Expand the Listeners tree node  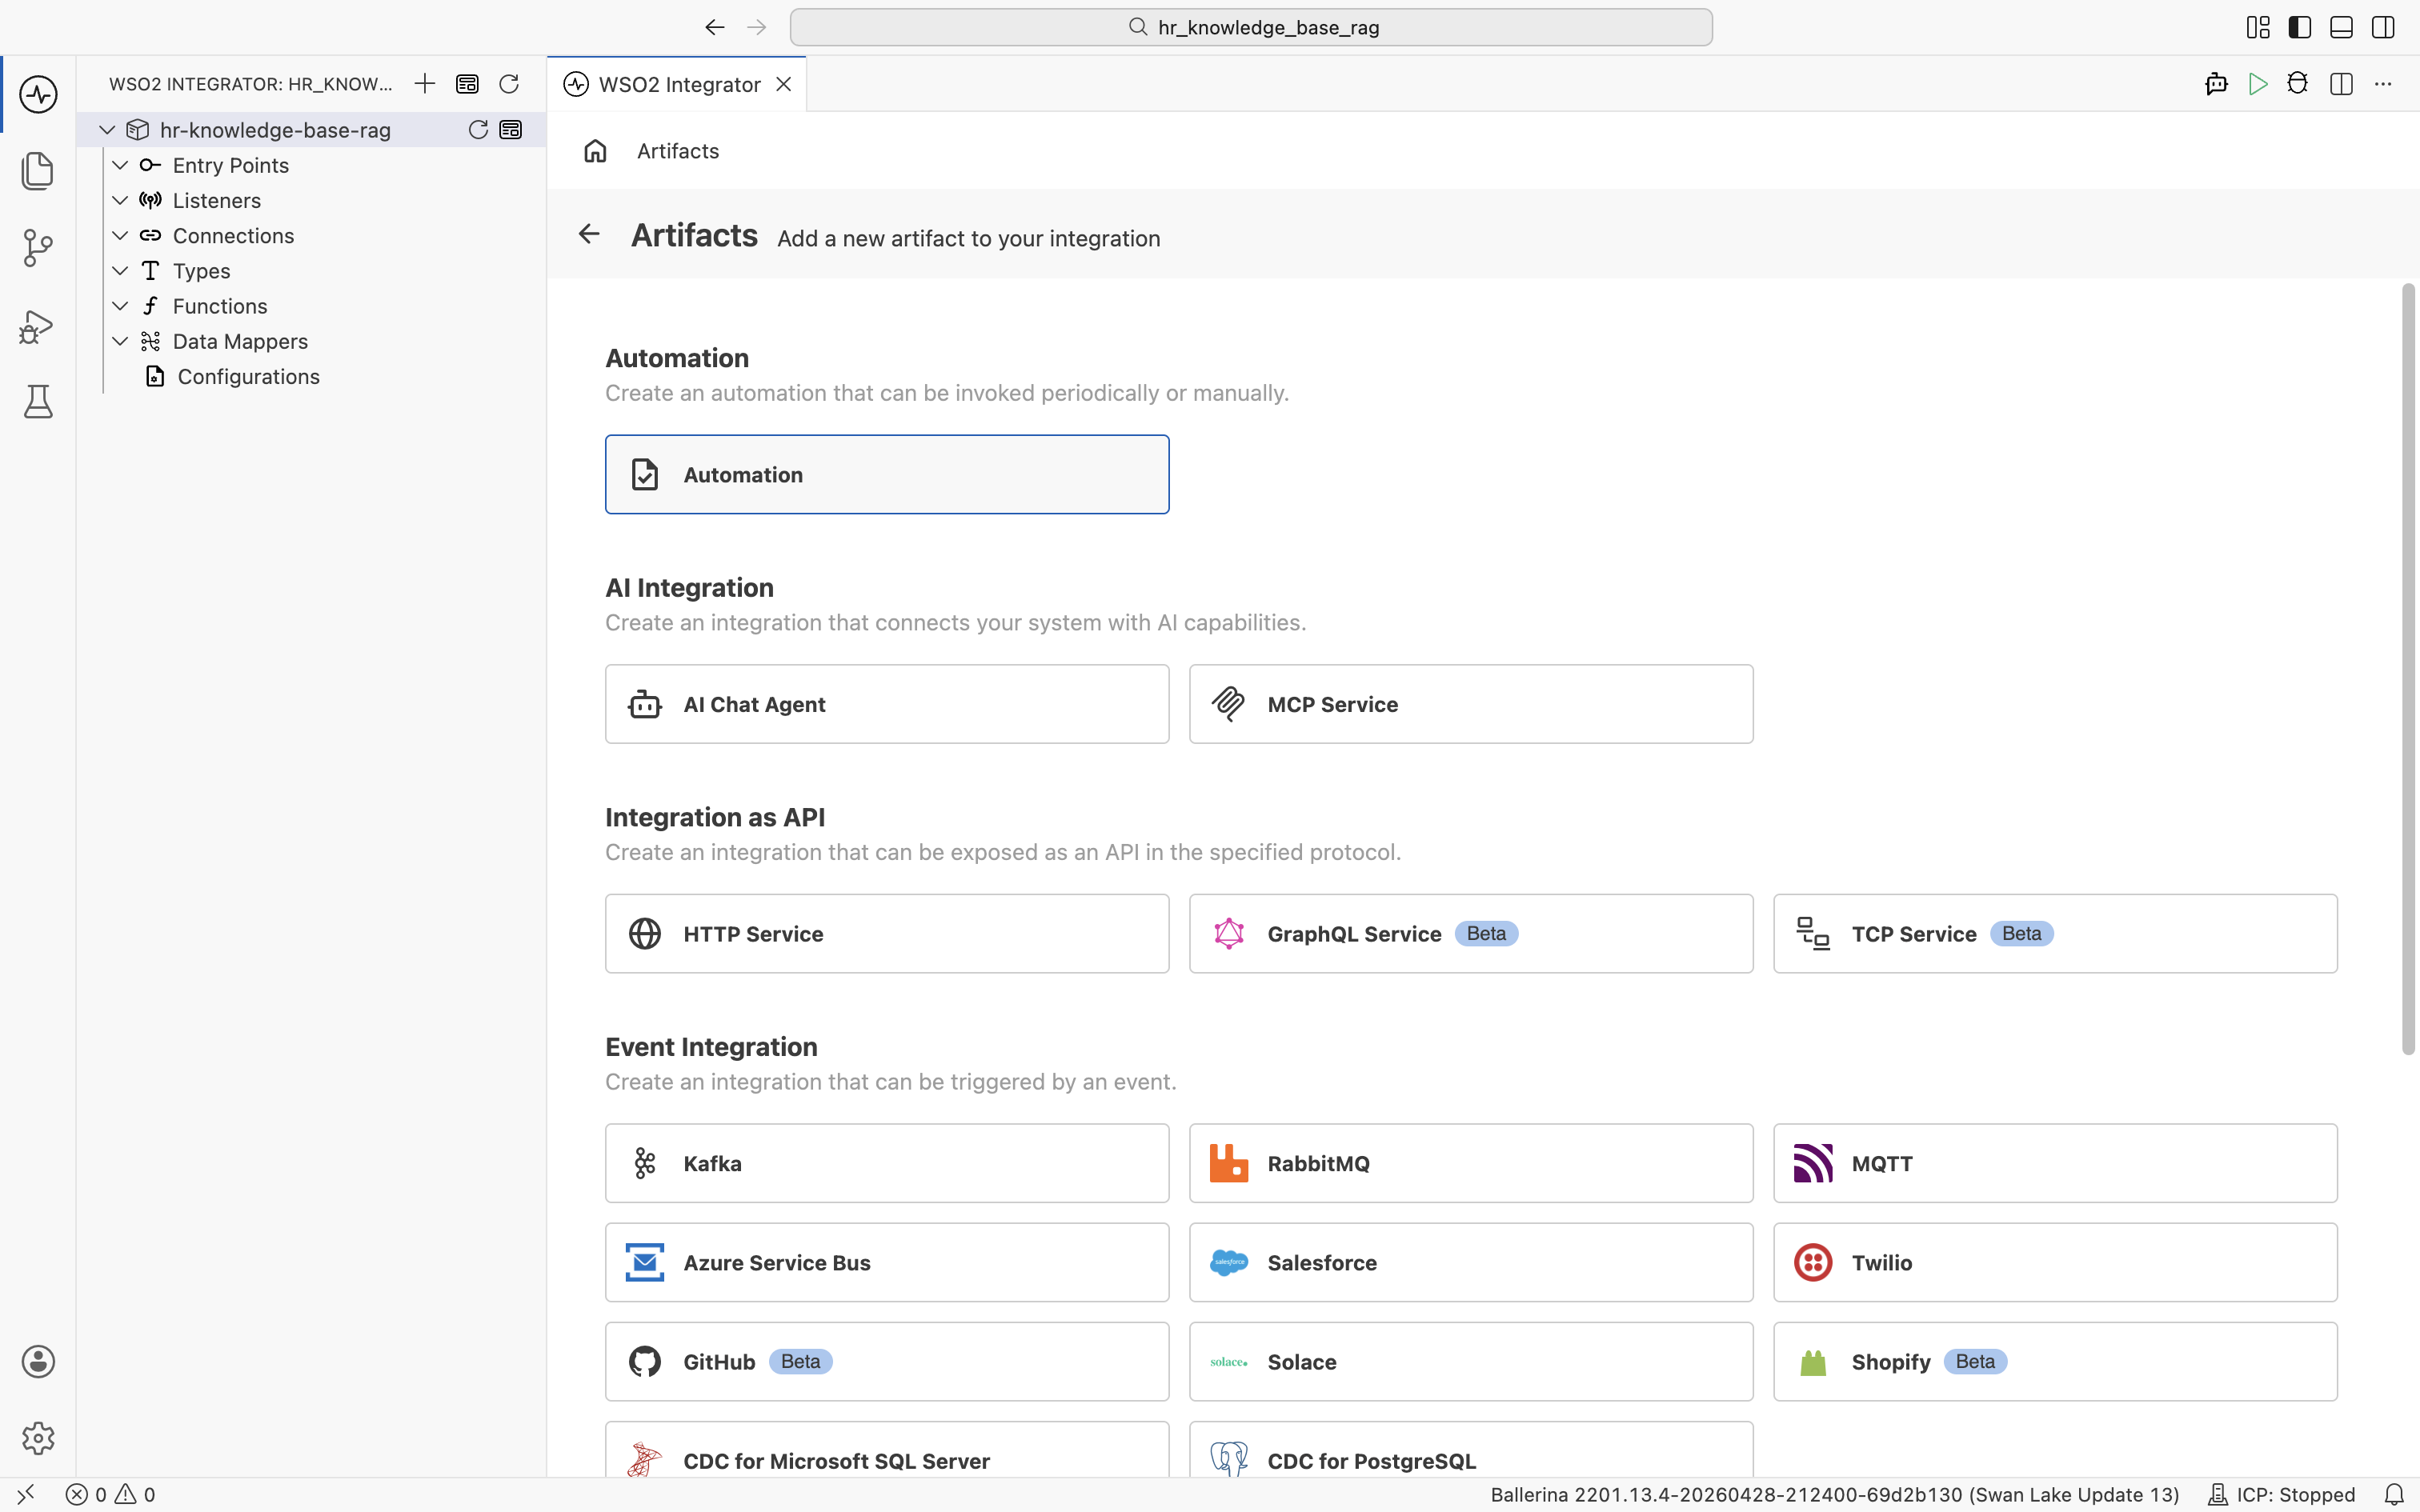click(120, 200)
